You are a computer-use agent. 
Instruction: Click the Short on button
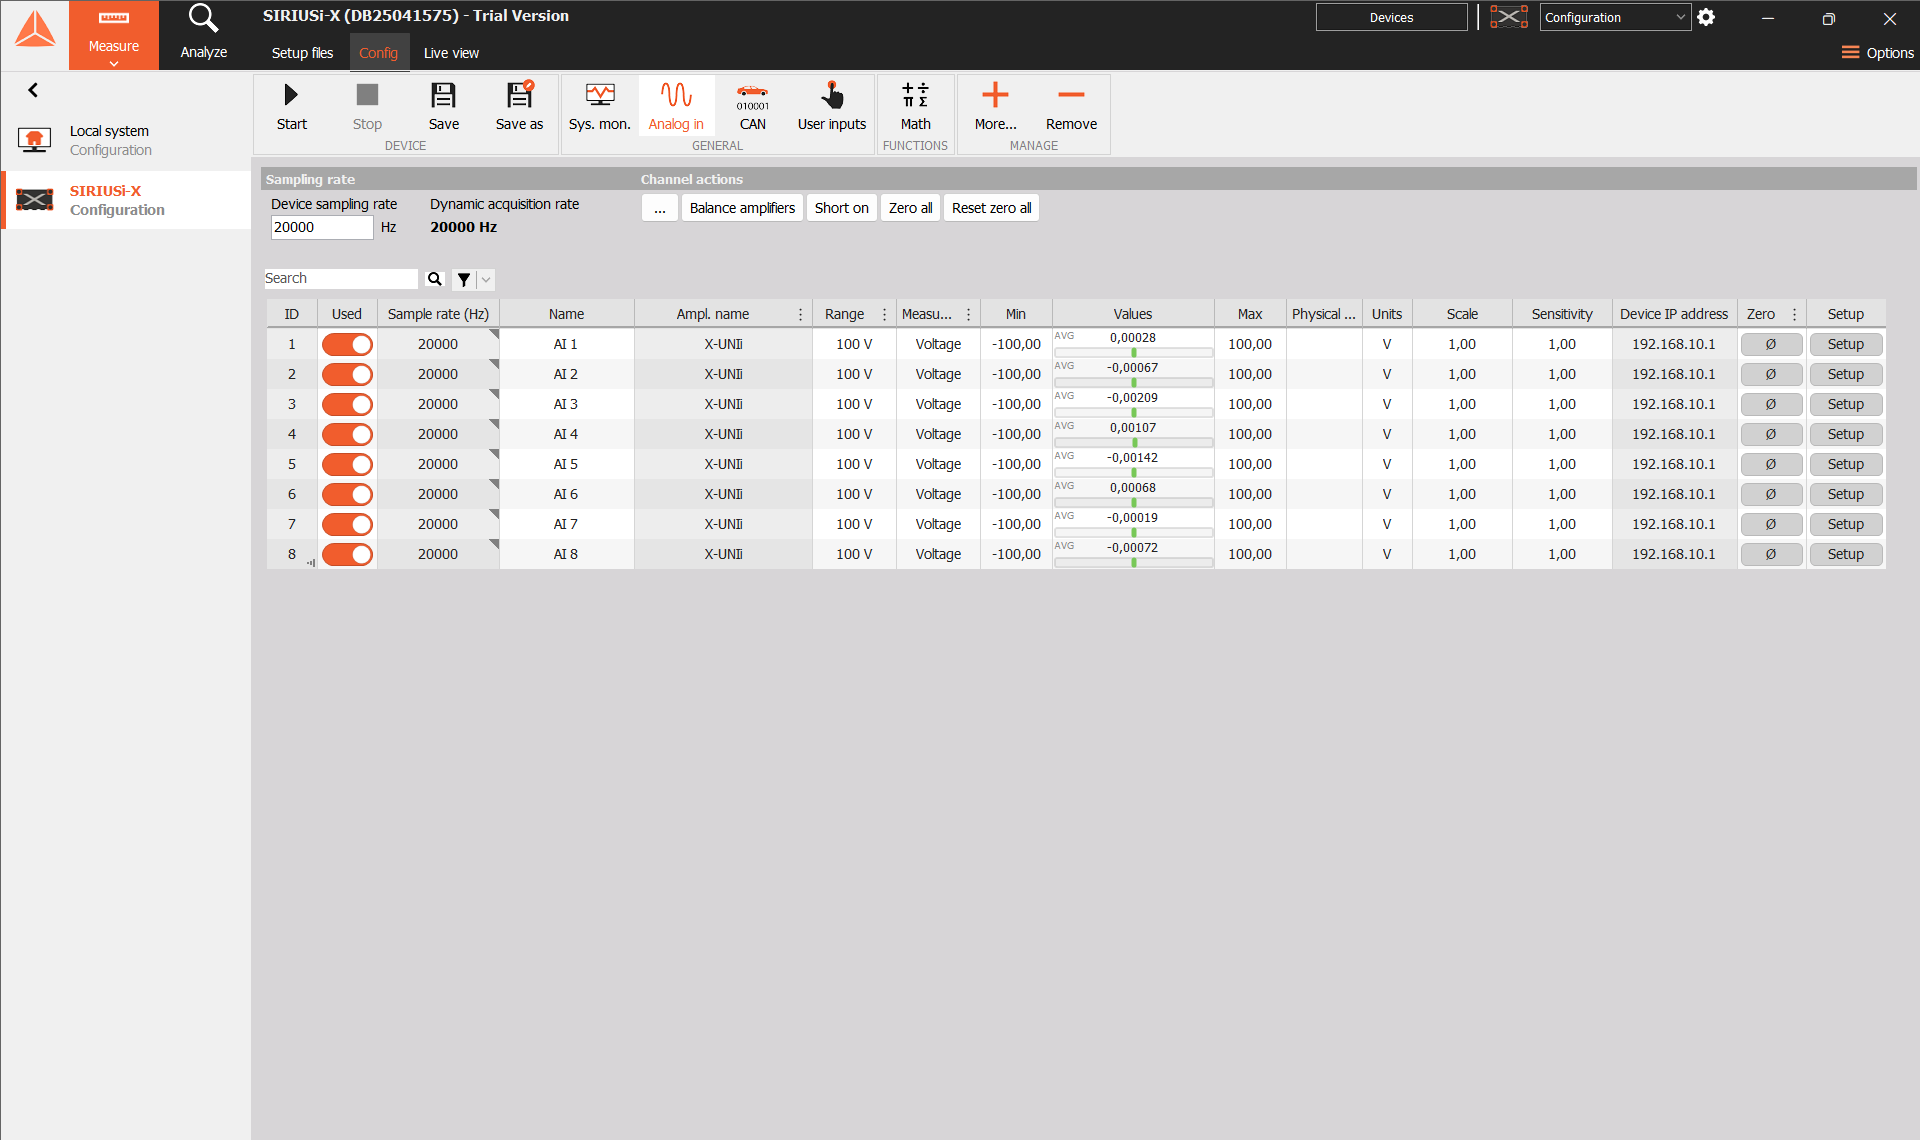841,208
